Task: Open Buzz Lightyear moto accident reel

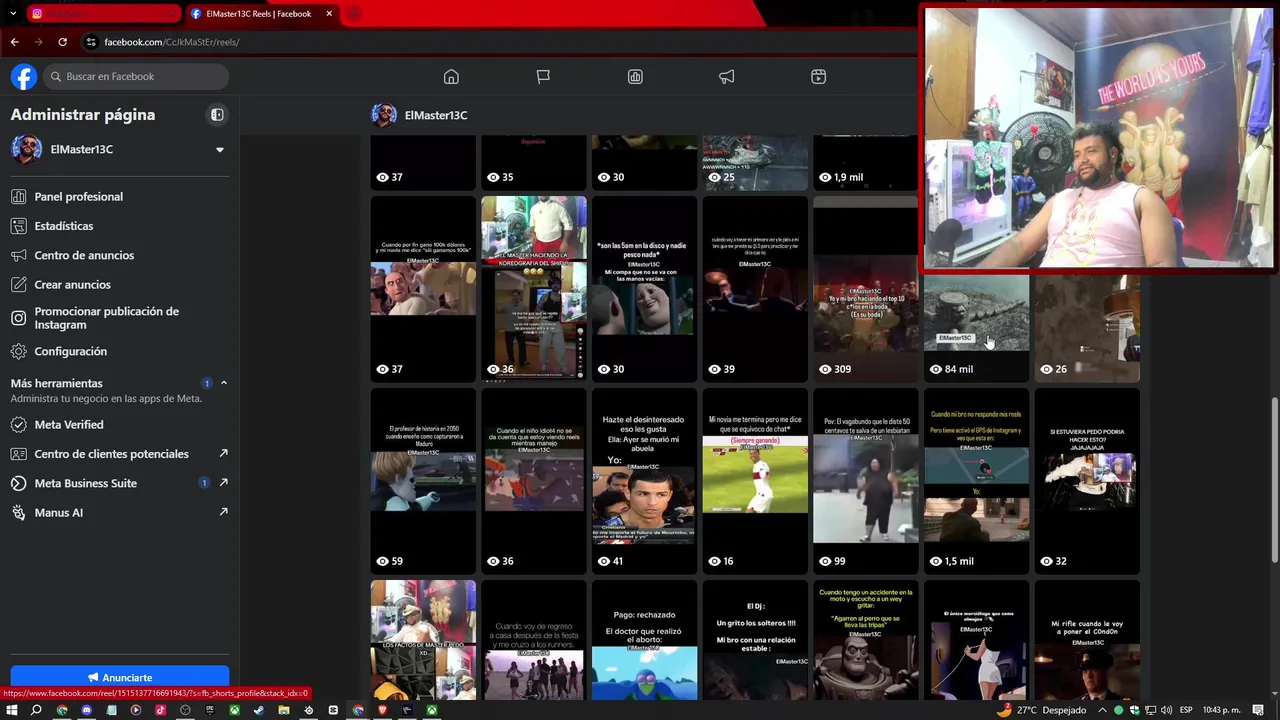Action: click(866, 640)
